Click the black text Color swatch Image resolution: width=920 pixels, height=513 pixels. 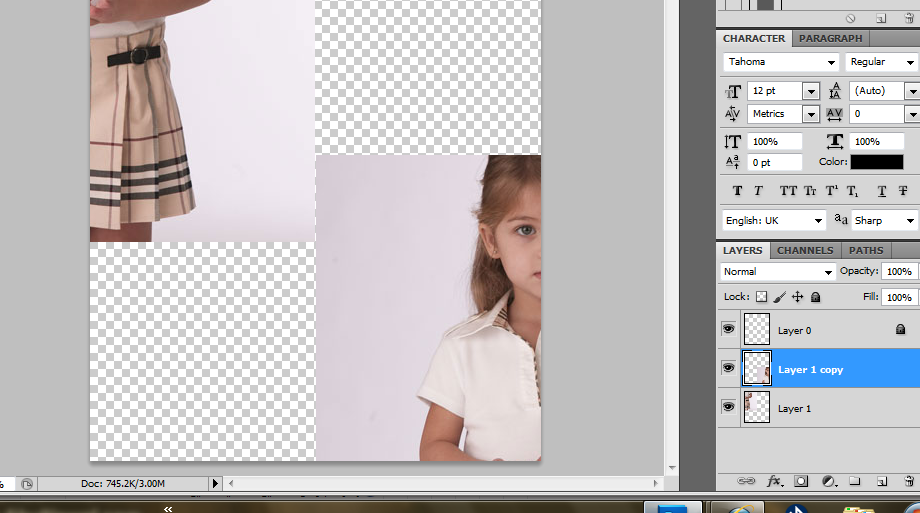click(876, 162)
